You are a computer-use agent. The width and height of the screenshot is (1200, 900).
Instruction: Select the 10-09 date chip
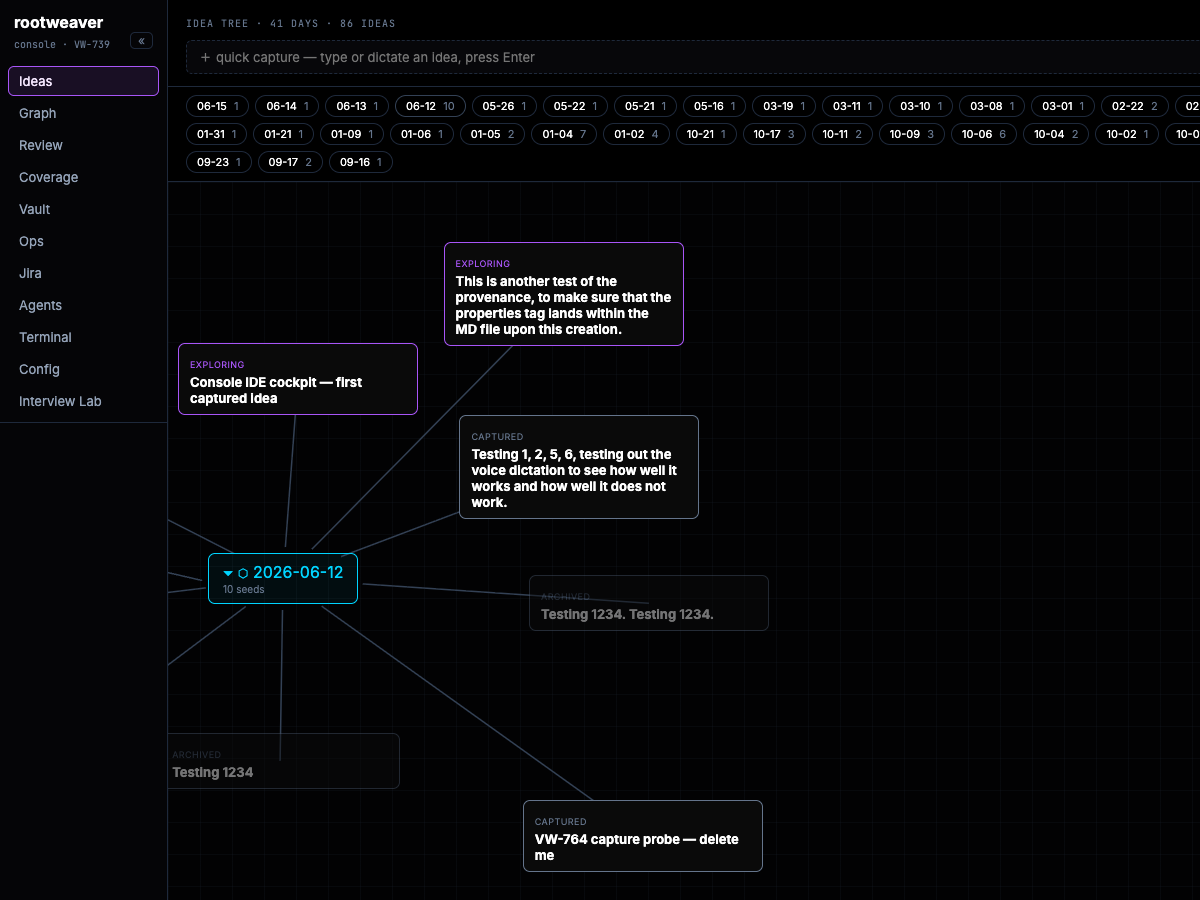(x=911, y=134)
